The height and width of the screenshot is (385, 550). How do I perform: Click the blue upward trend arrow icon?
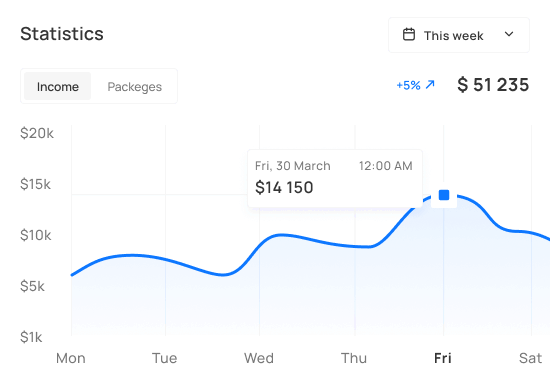(x=430, y=85)
